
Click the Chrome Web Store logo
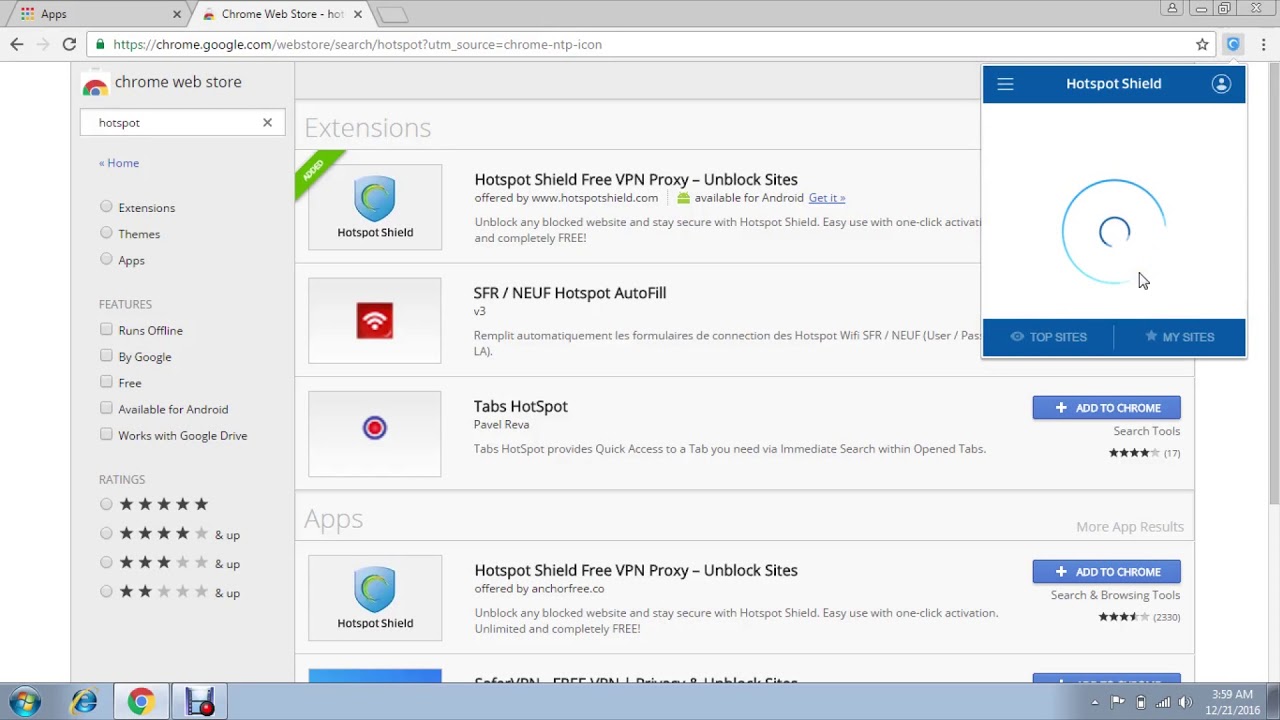click(95, 84)
